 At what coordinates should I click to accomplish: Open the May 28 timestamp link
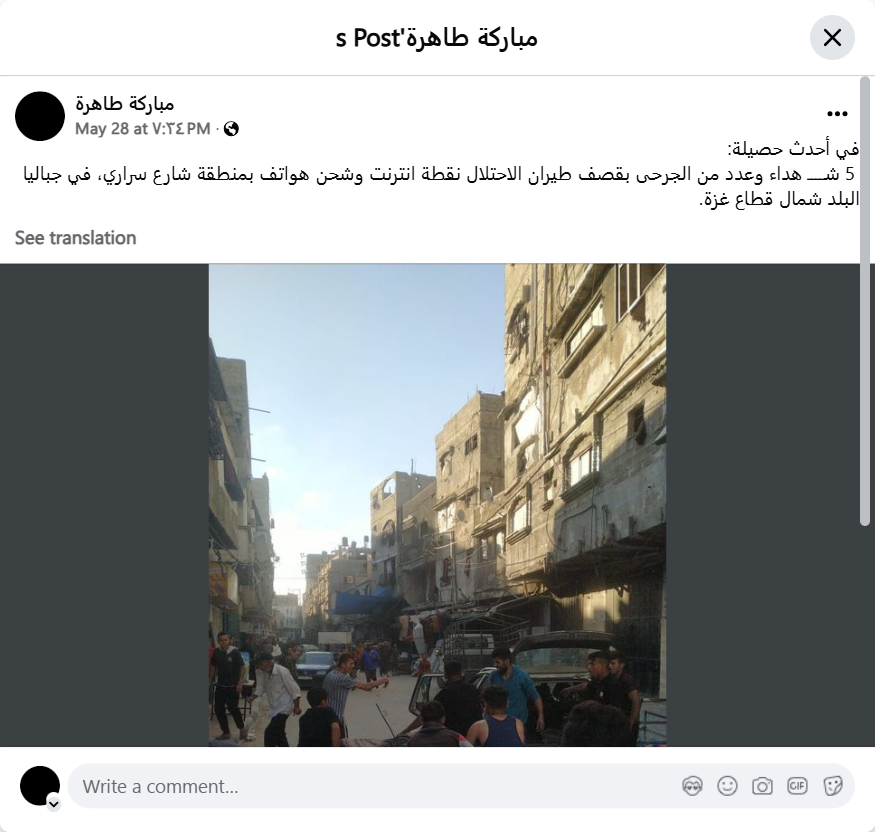(143, 129)
